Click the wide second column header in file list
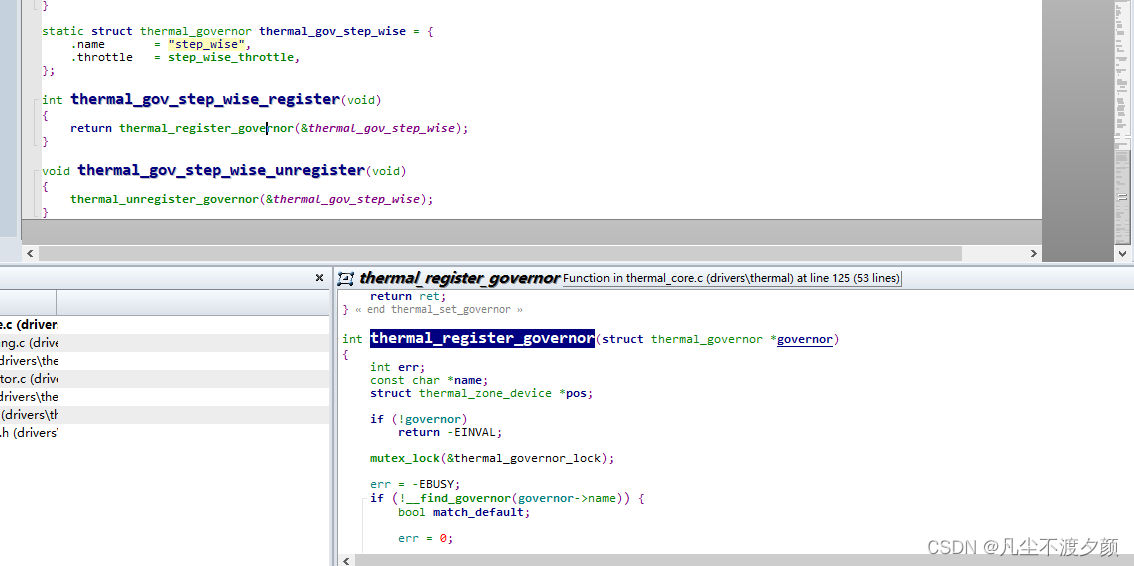1134x566 pixels. click(x=193, y=302)
